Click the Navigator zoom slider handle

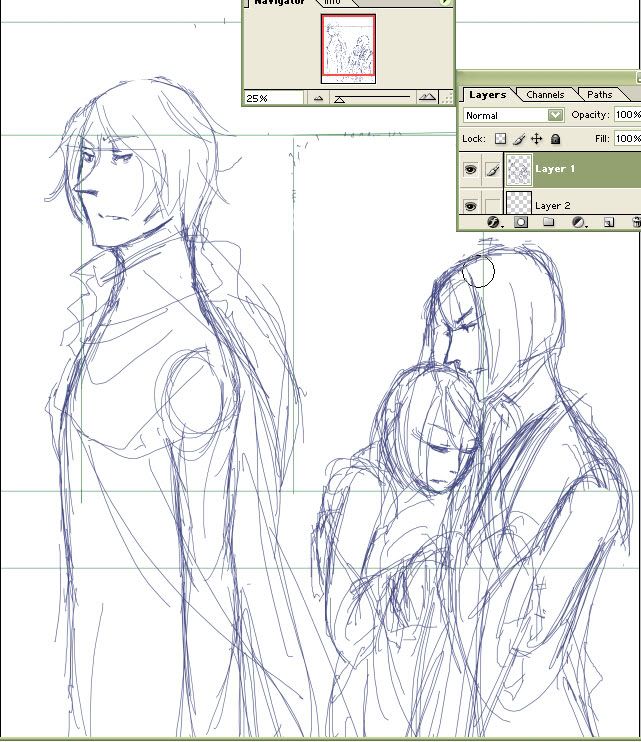point(339,99)
